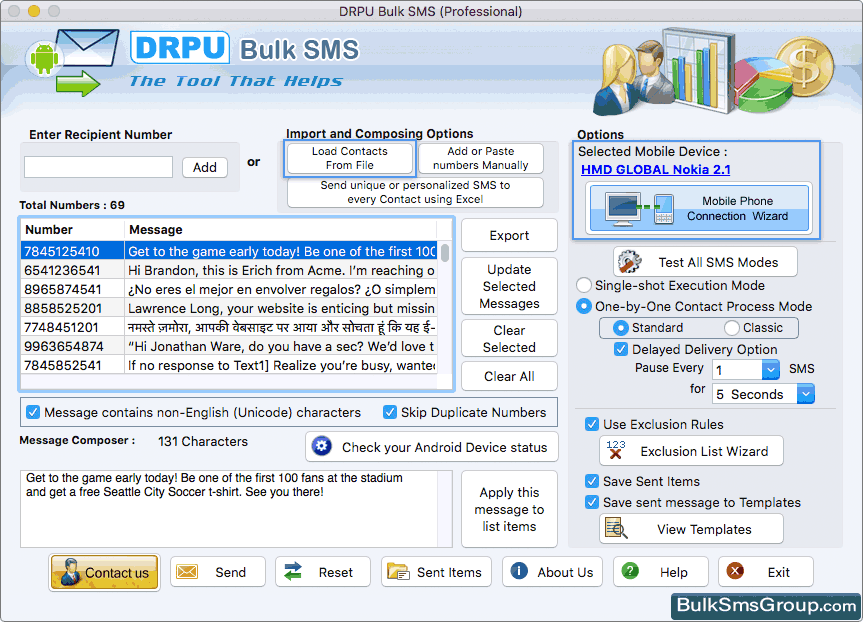The height and width of the screenshot is (622, 863).
Task: Open the HMD GLOBAL Nokia 2.1 device link
Action: [x=656, y=170]
